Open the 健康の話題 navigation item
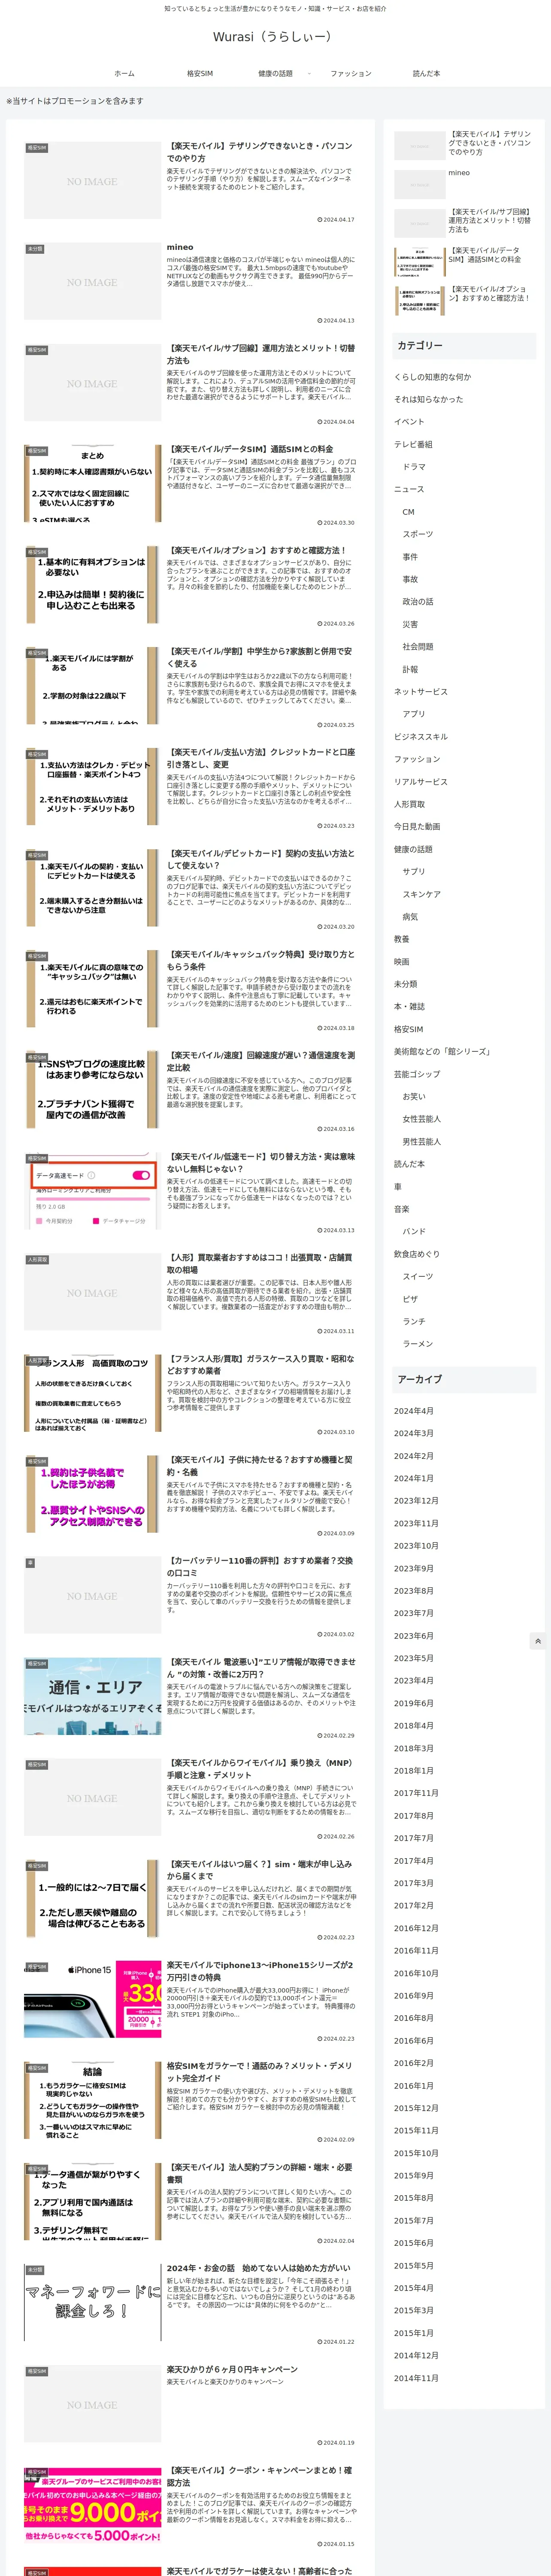 (x=275, y=73)
